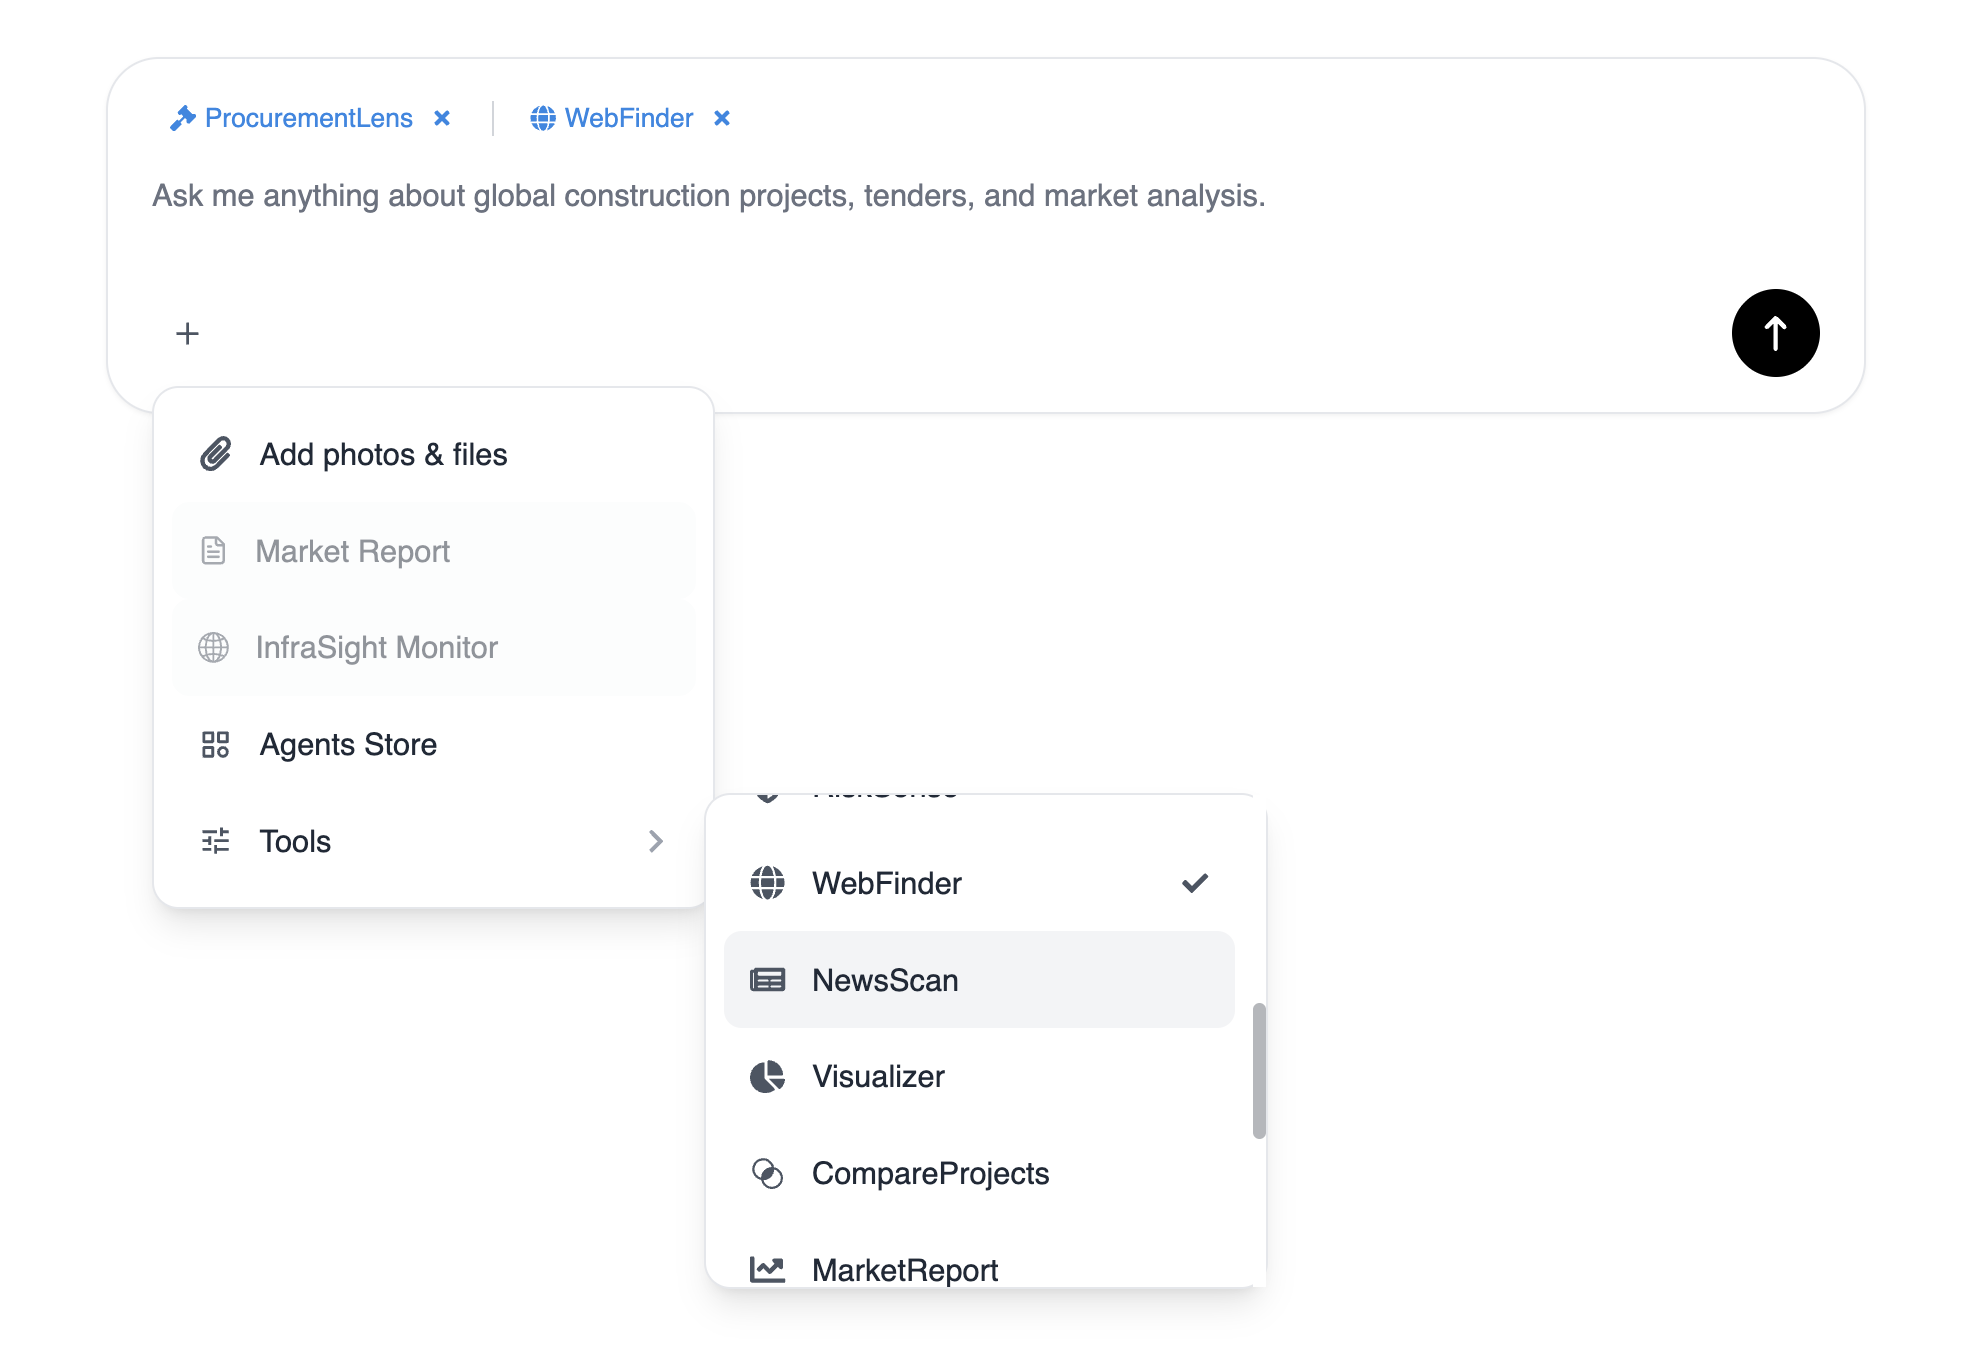The width and height of the screenshot is (1974, 1350).
Task: Click the plus attachment button
Action: tap(187, 333)
